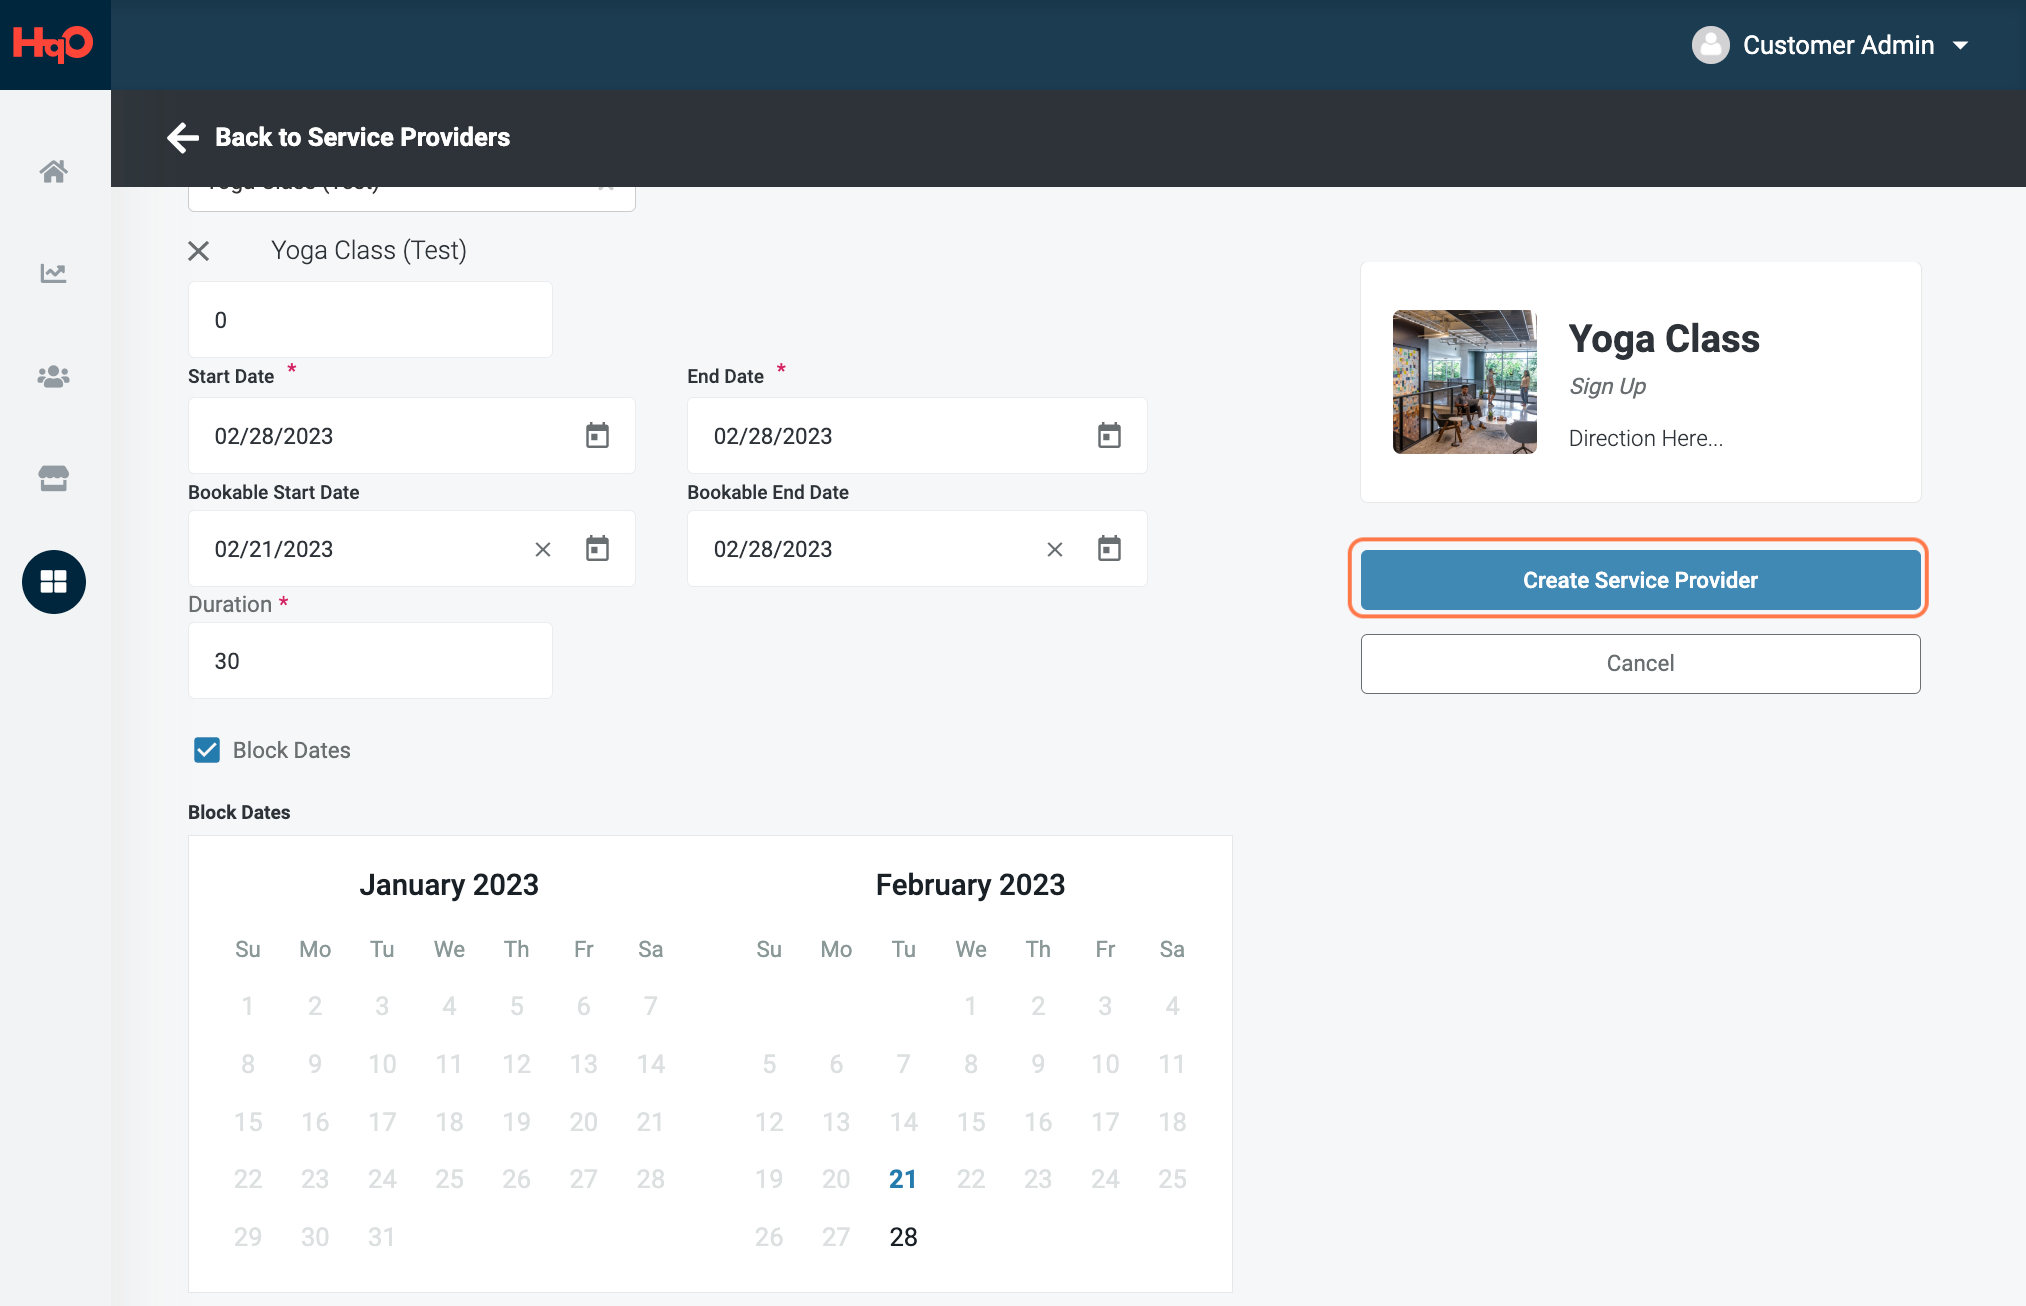Viewport: 2026px width, 1306px height.
Task: Clear the Bookable End Date value
Action: 1055,550
